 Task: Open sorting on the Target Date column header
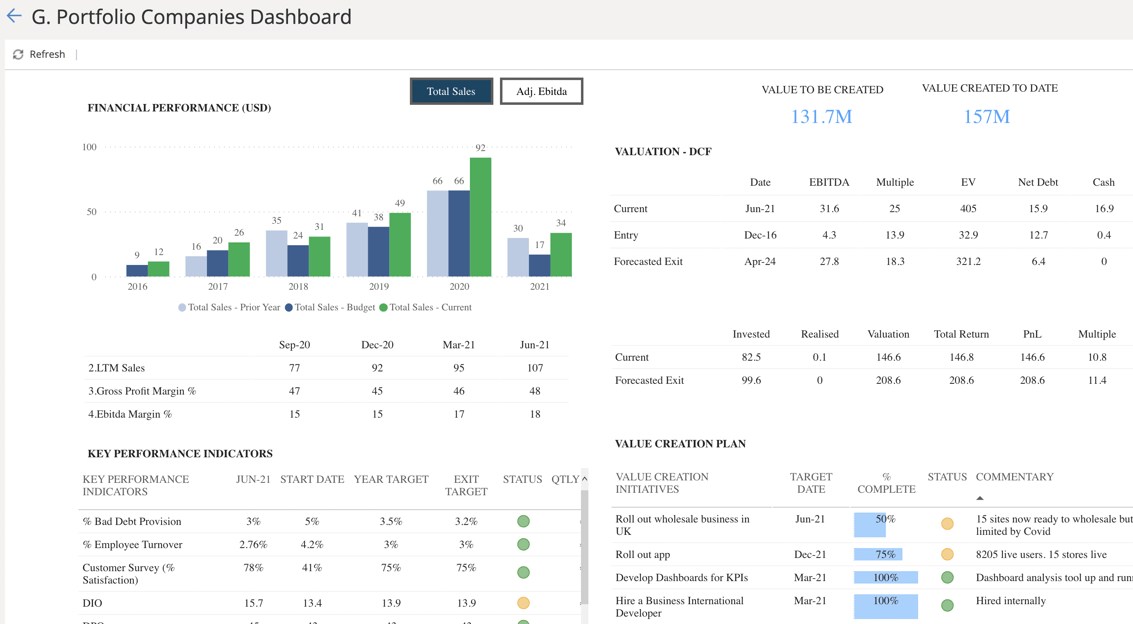coord(811,483)
